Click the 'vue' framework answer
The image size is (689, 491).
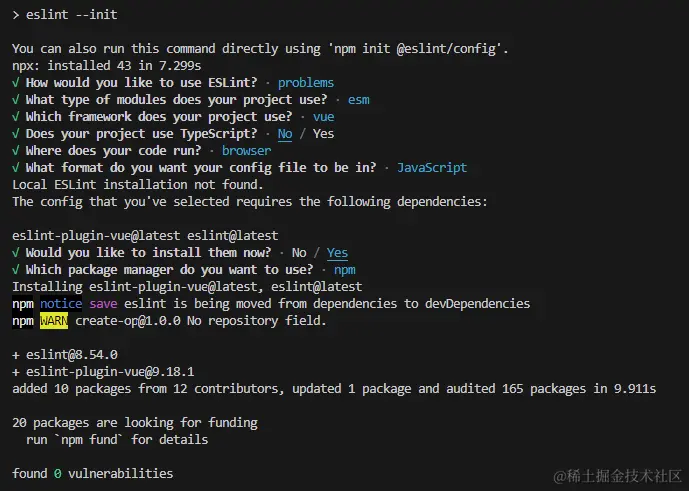[x=323, y=117]
